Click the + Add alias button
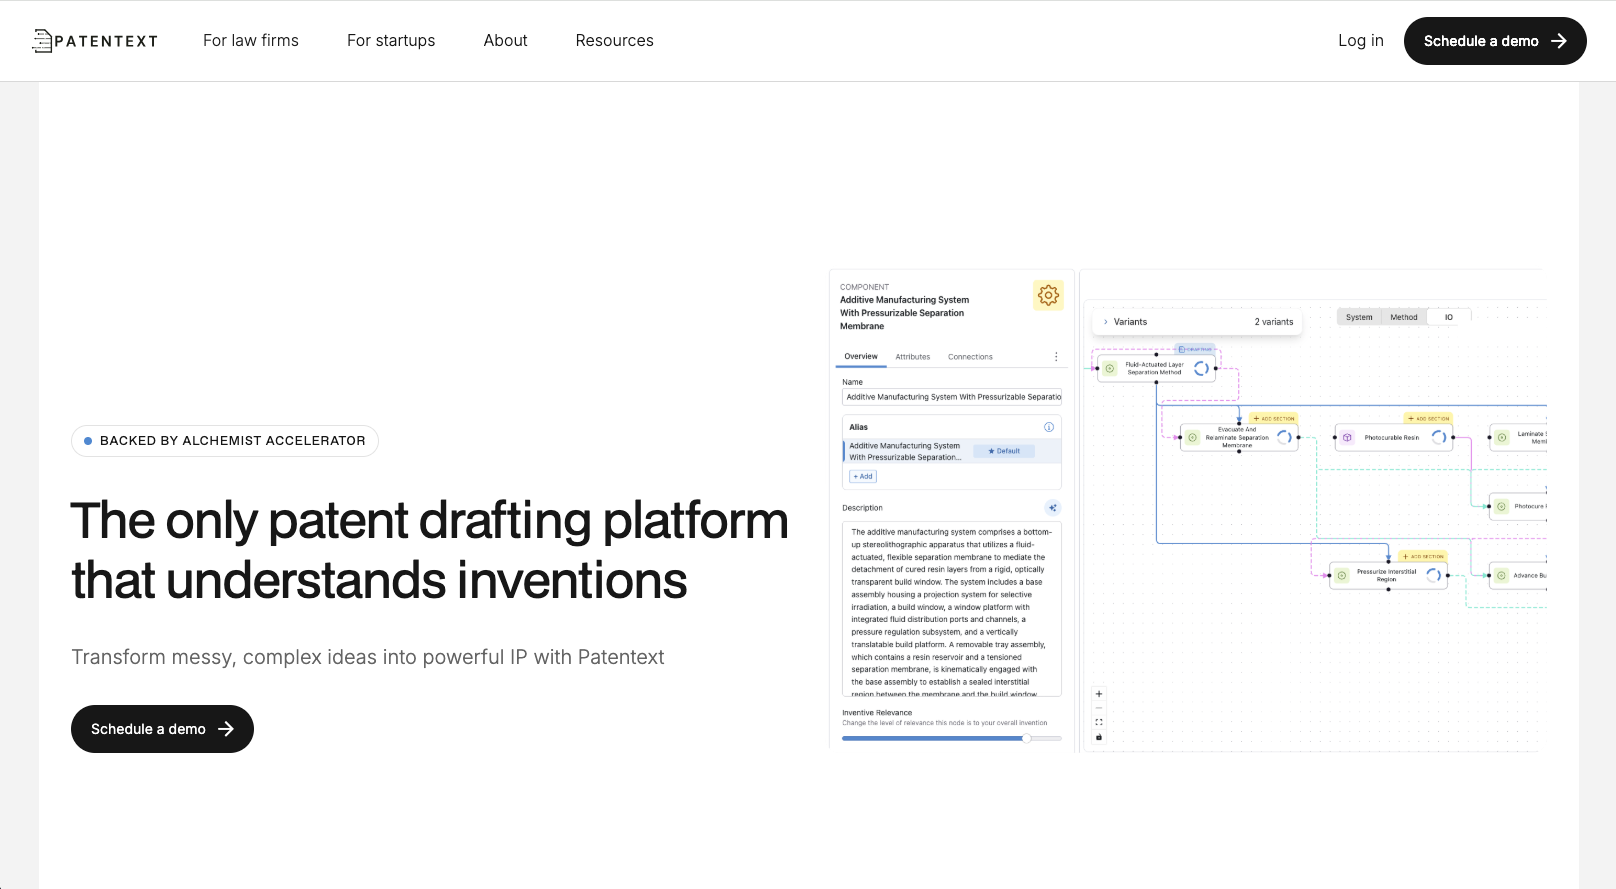Image resolution: width=1616 pixels, height=889 pixels. [x=863, y=476]
